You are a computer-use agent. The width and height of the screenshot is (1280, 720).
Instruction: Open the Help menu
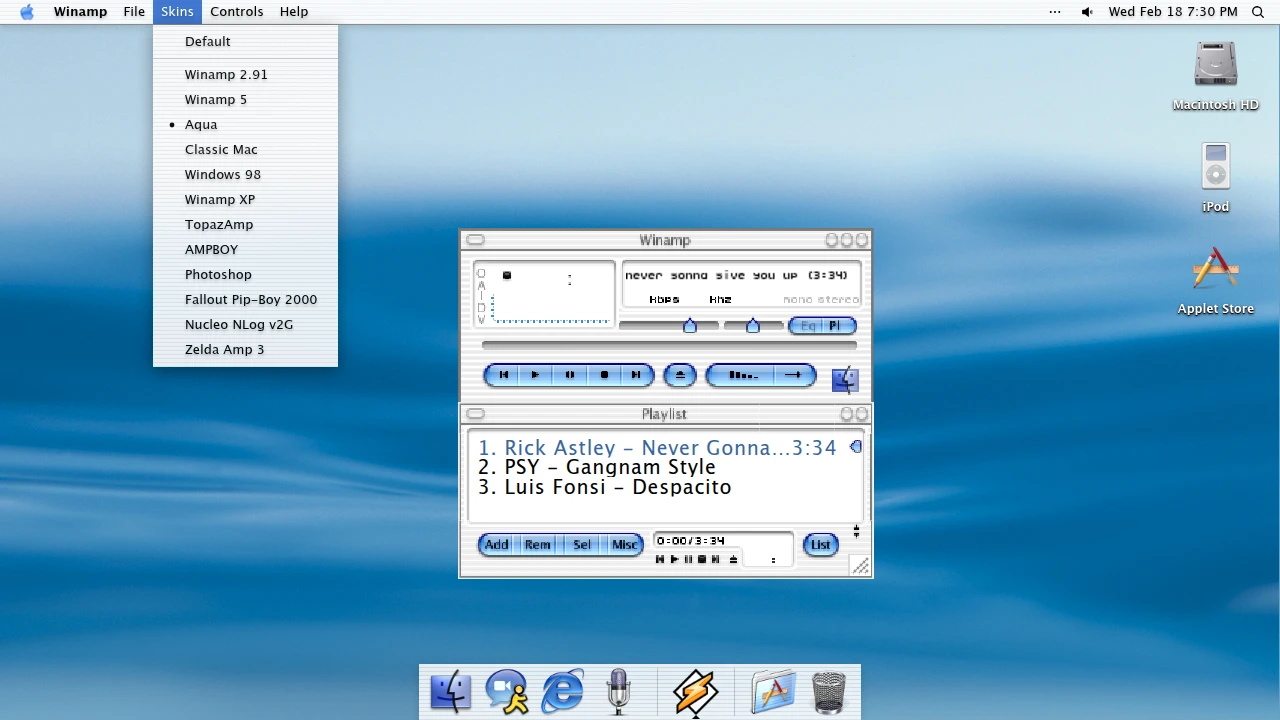click(294, 12)
